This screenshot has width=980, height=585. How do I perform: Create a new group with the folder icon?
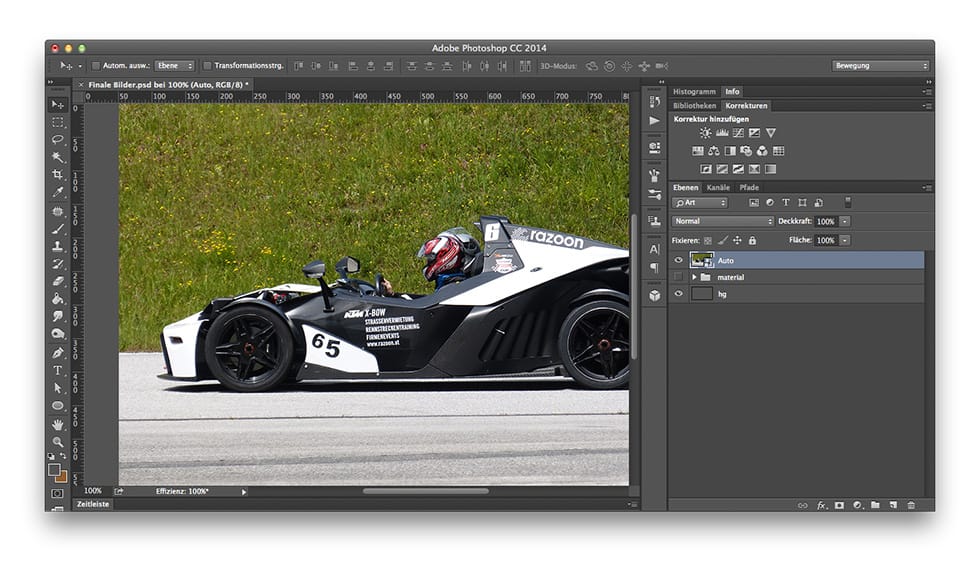[875, 505]
